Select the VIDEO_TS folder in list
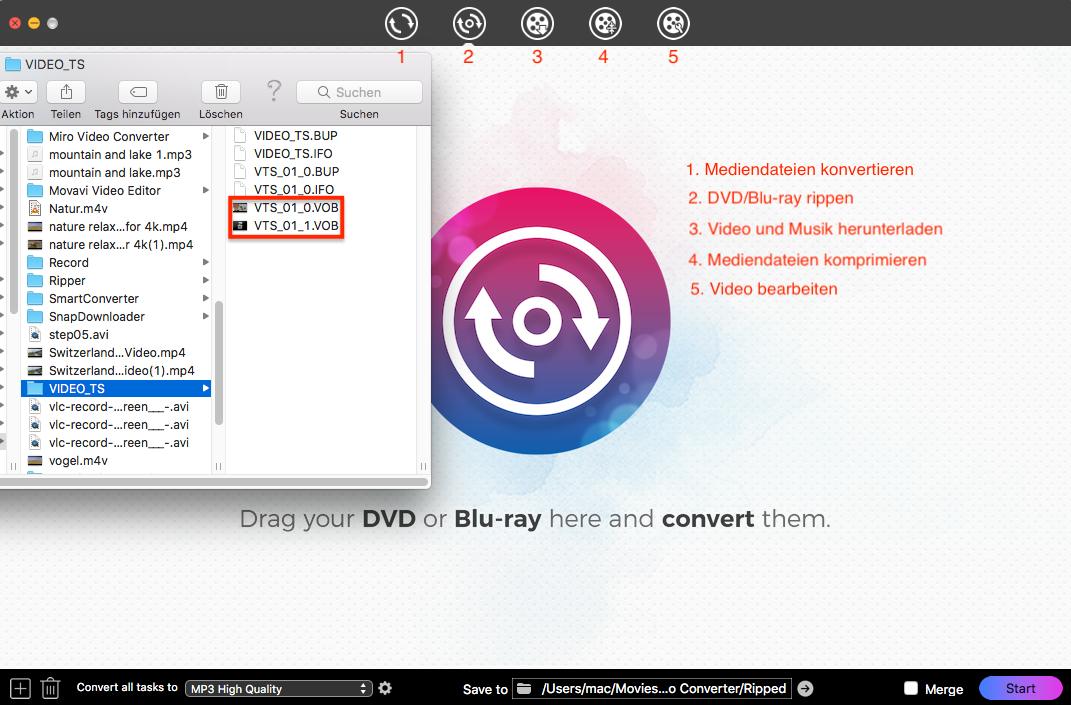The image size is (1071, 705). tap(77, 388)
